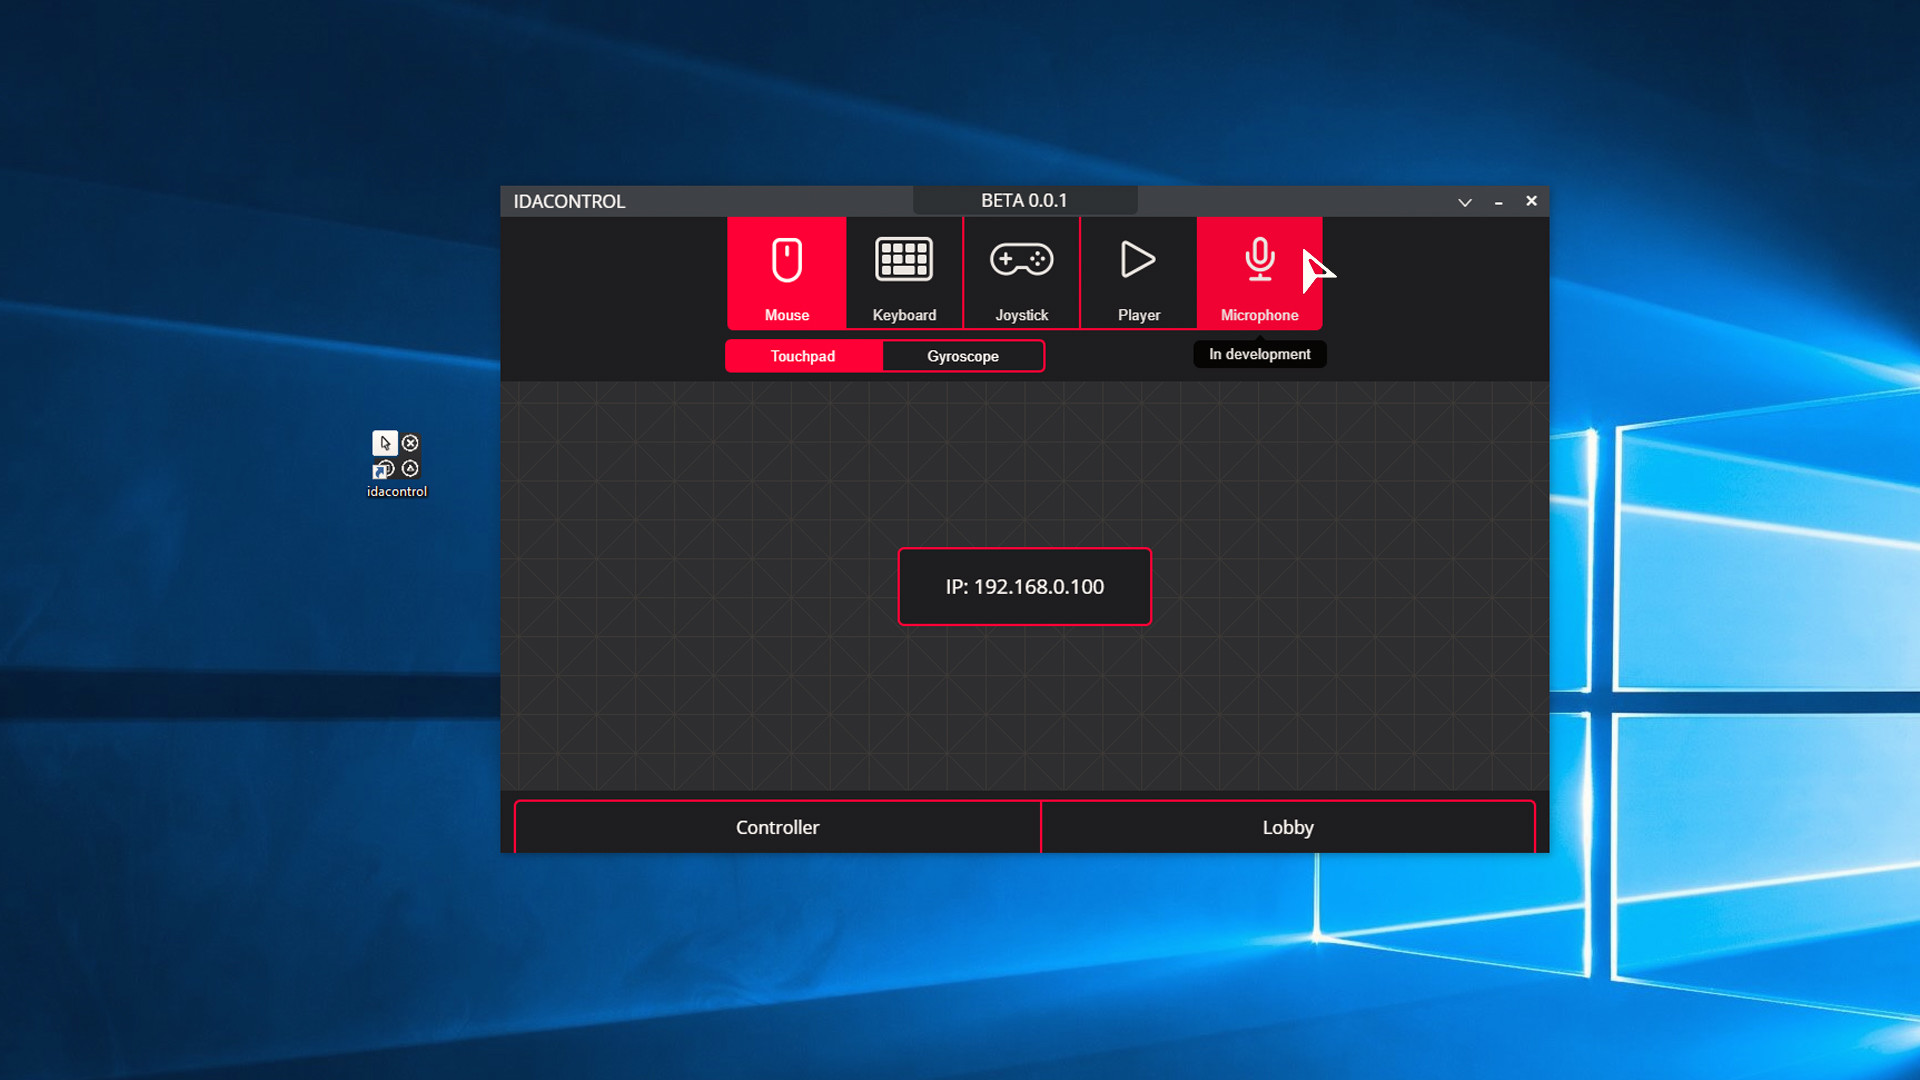This screenshot has height=1080, width=1920.
Task: Switch to the Lobby tab
Action: click(x=1288, y=827)
